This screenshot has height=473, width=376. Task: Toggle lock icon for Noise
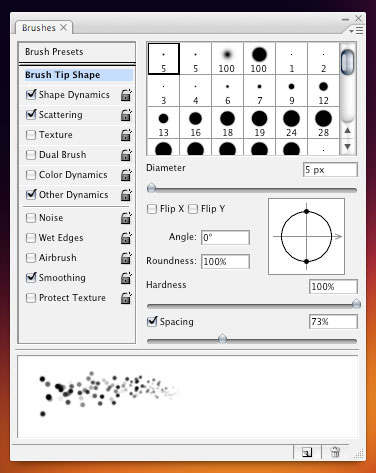126,218
